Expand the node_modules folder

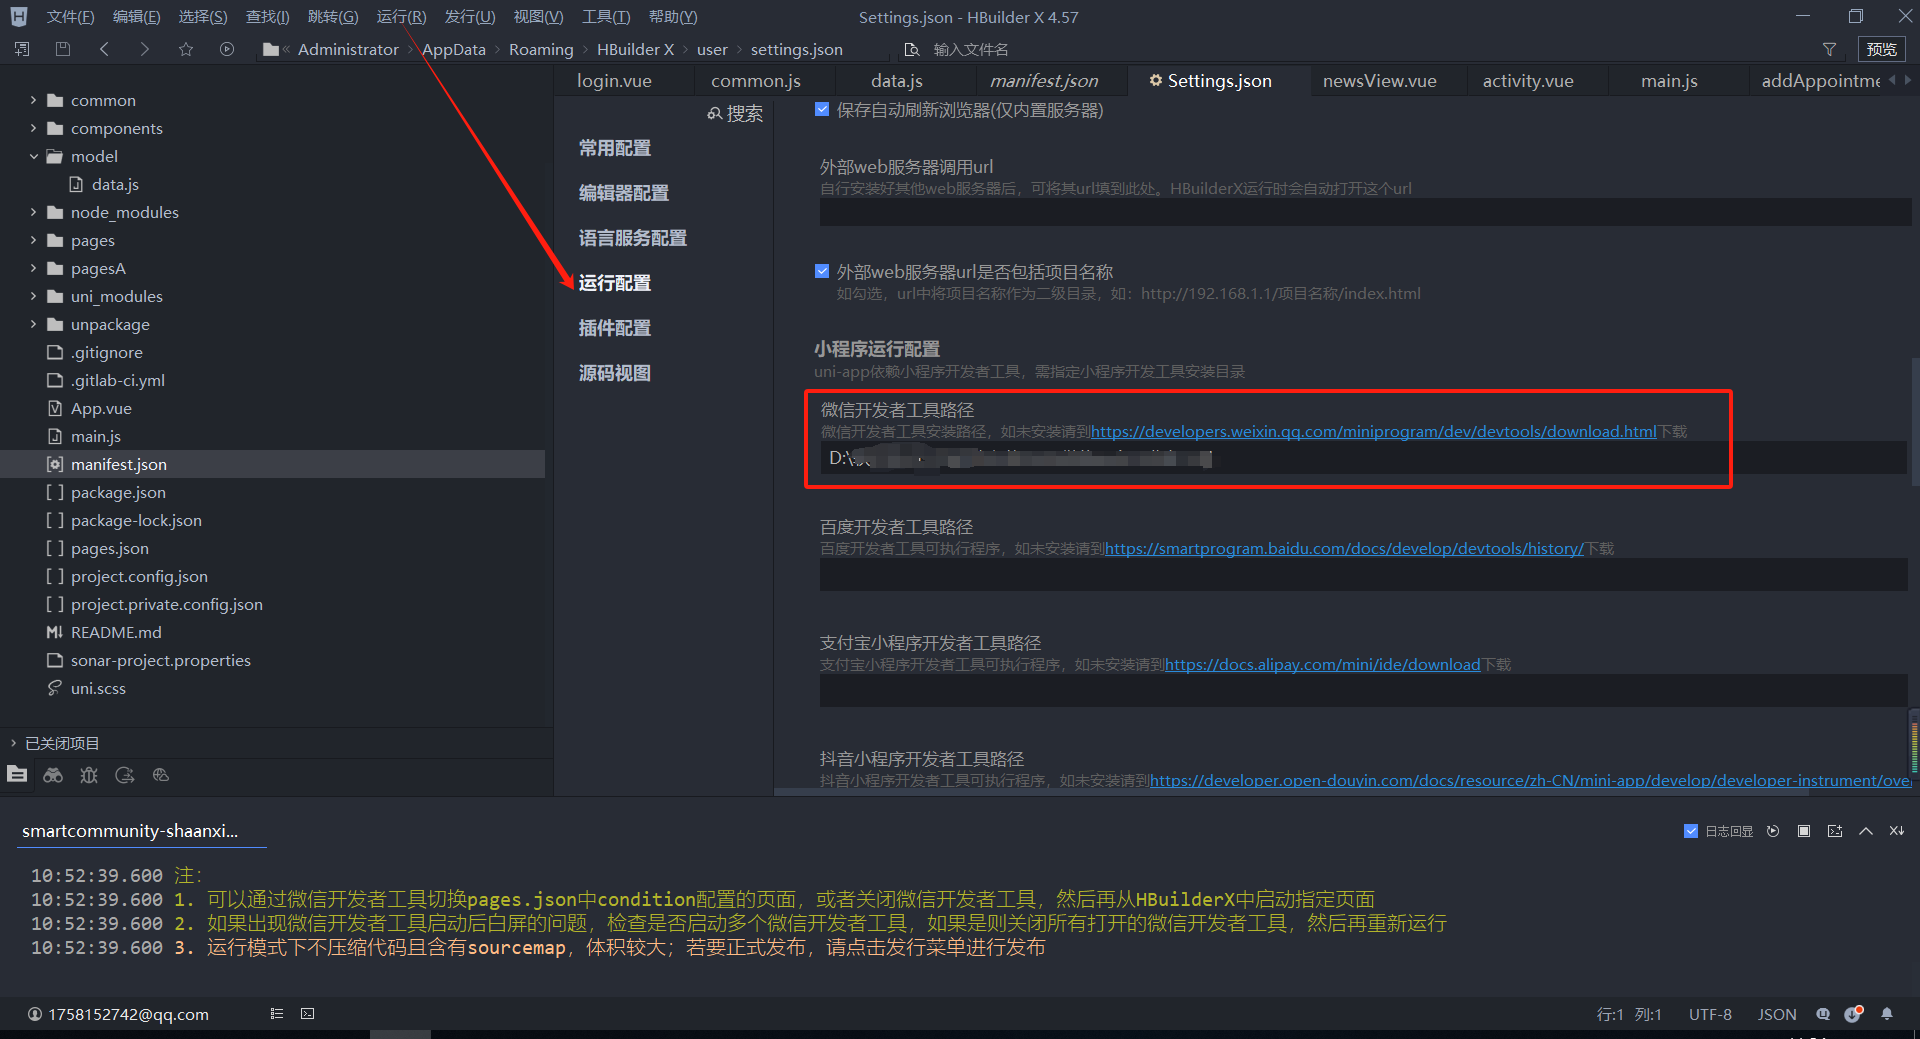pyautogui.click(x=33, y=212)
